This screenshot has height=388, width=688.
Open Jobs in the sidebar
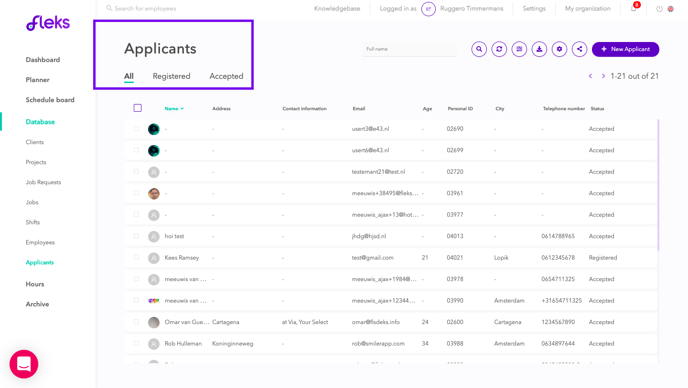[32, 202]
